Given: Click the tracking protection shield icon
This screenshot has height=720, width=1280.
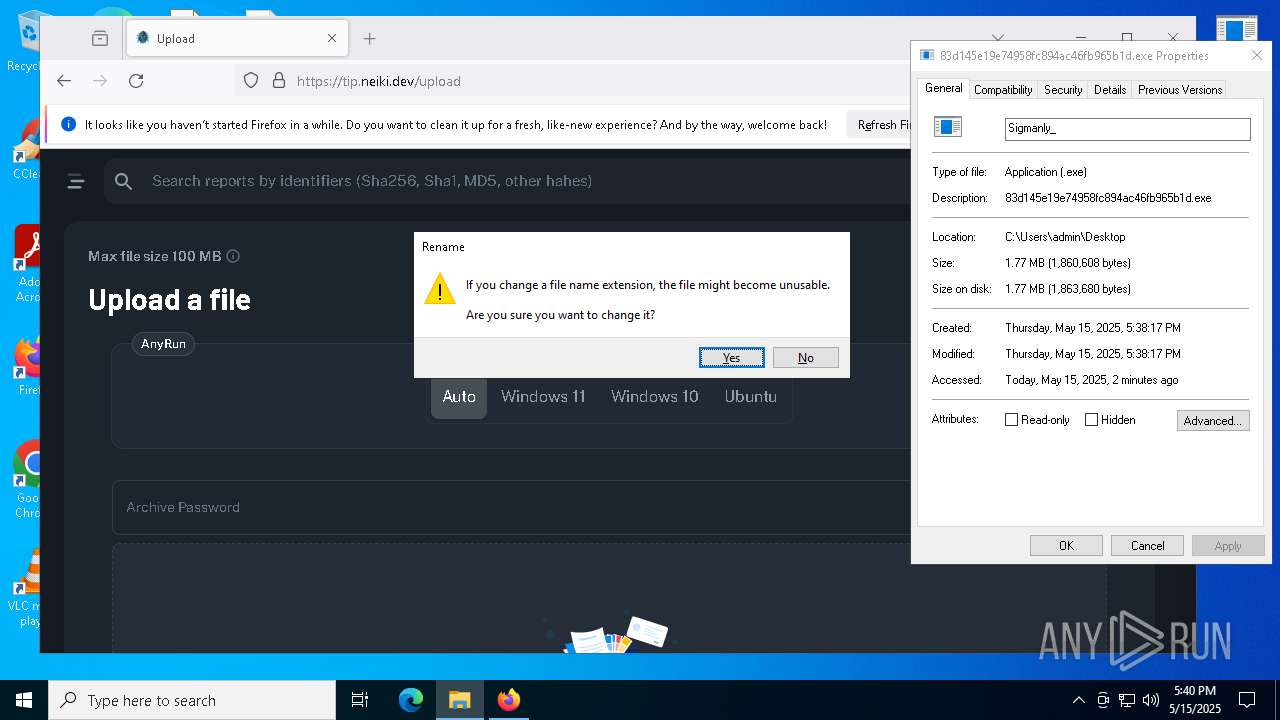Looking at the screenshot, I should click(x=251, y=81).
